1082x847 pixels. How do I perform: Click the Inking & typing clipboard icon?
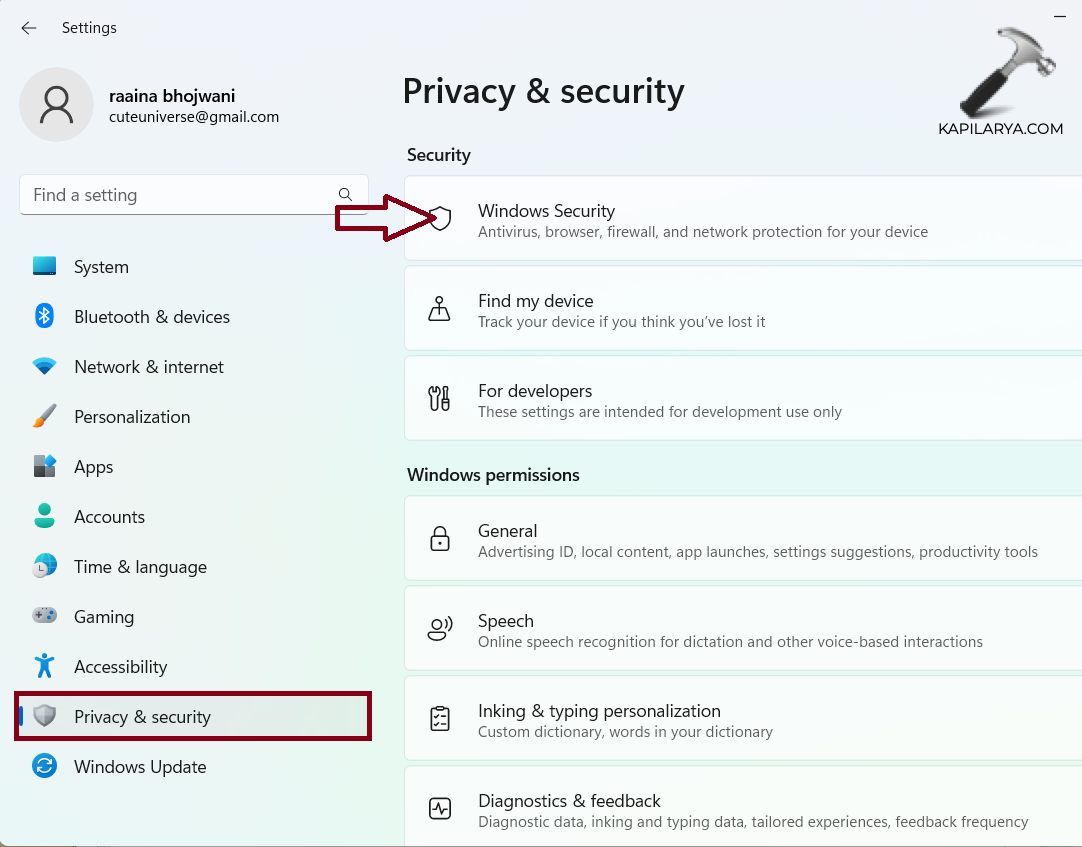[x=439, y=720]
